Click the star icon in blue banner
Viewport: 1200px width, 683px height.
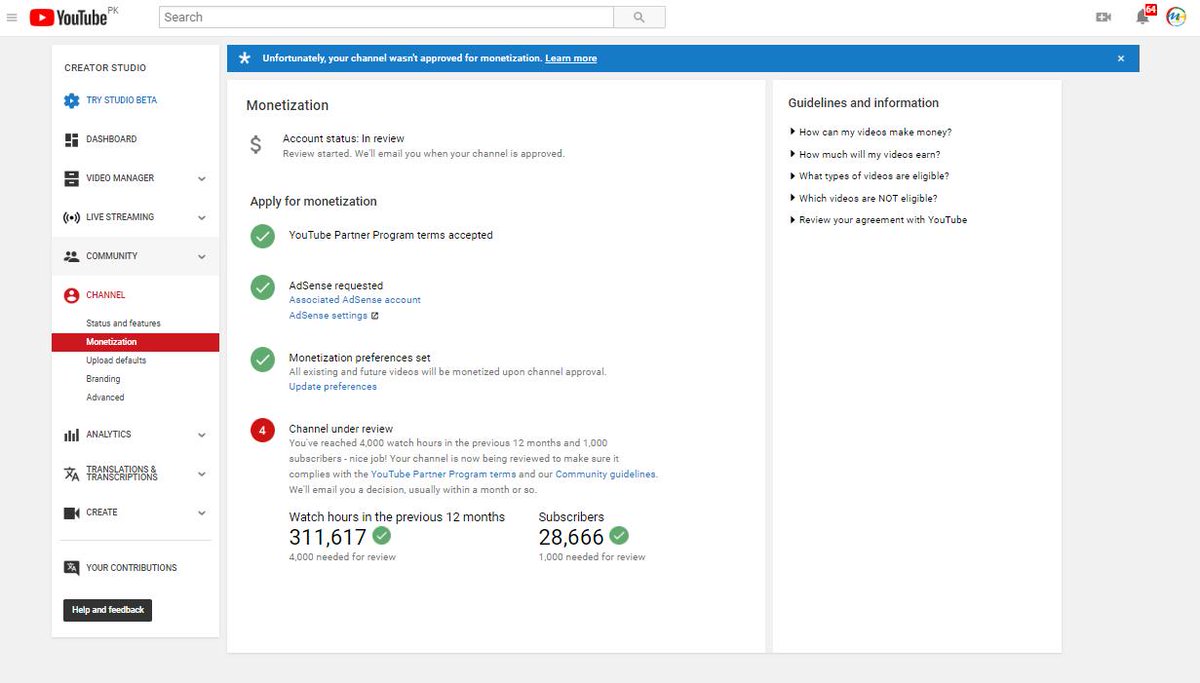pyautogui.click(x=244, y=58)
